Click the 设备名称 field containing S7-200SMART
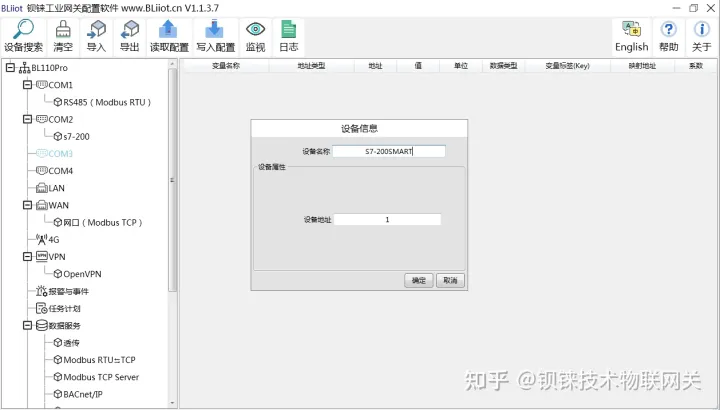This screenshot has width=720, height=410. tap(389, 151)
